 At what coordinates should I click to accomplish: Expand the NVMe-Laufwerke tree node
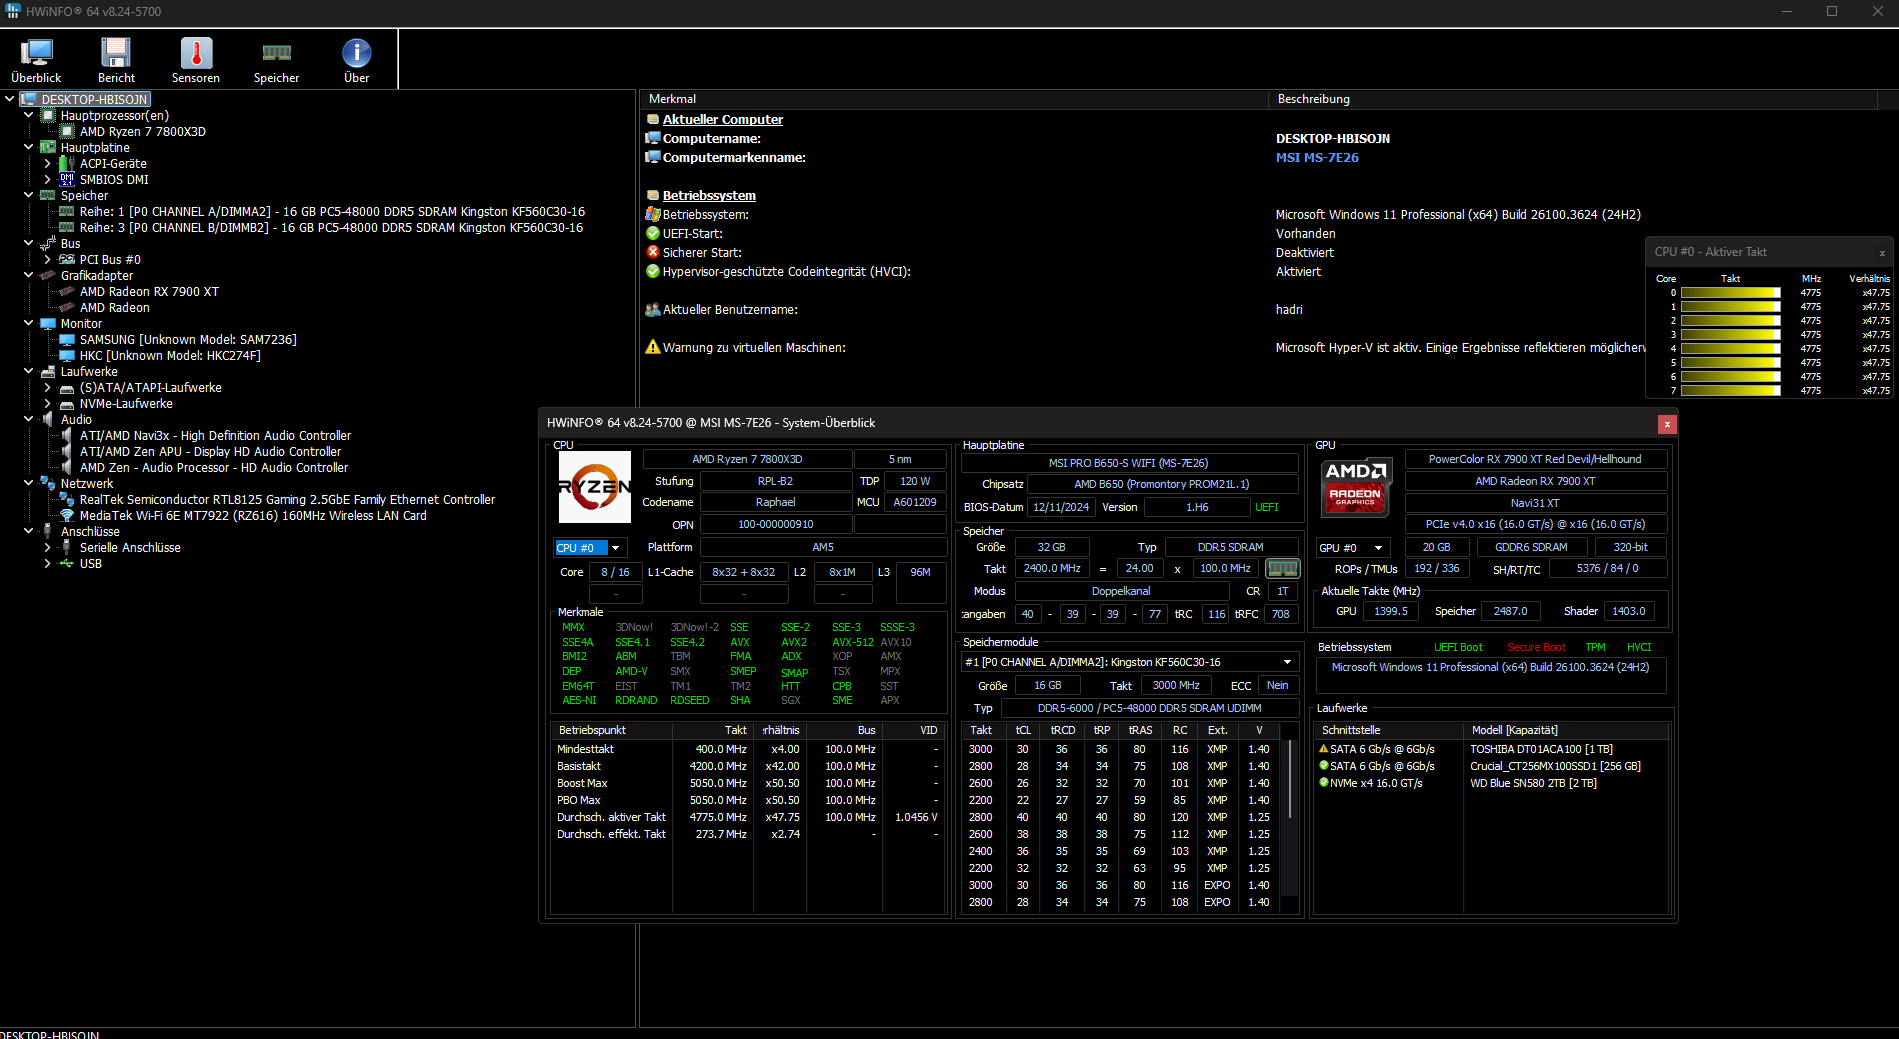tap(47, 404)
